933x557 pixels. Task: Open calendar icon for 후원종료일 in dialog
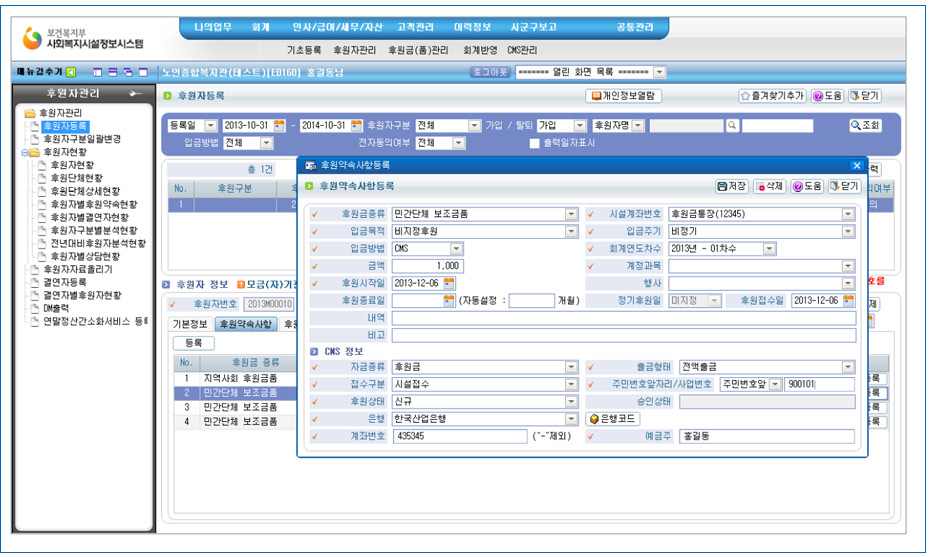(x=449, y=301)
